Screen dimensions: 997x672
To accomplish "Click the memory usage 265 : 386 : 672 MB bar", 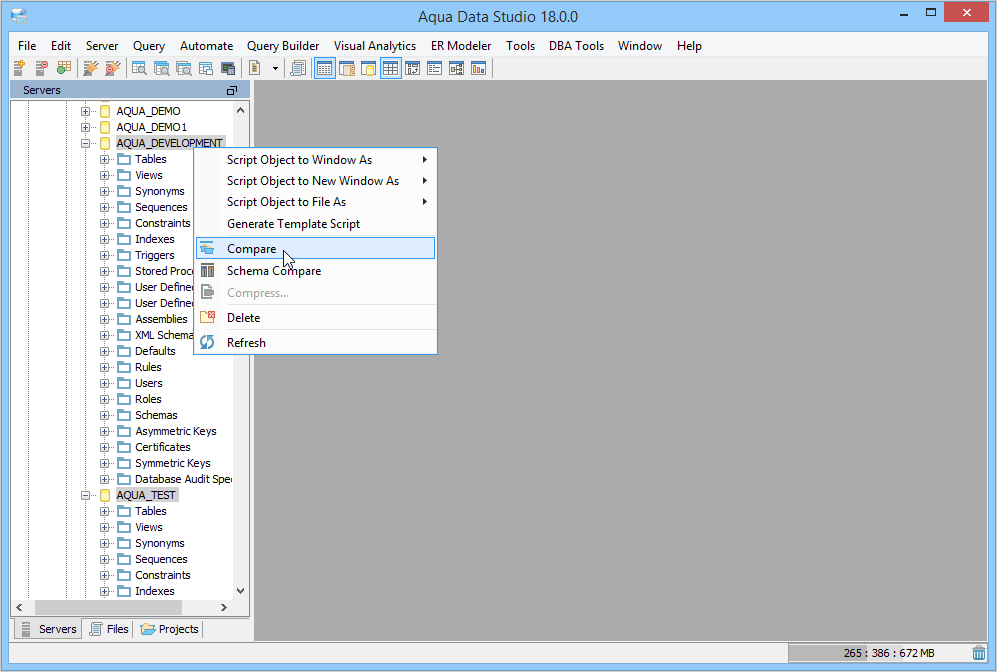I will point(879,653).
